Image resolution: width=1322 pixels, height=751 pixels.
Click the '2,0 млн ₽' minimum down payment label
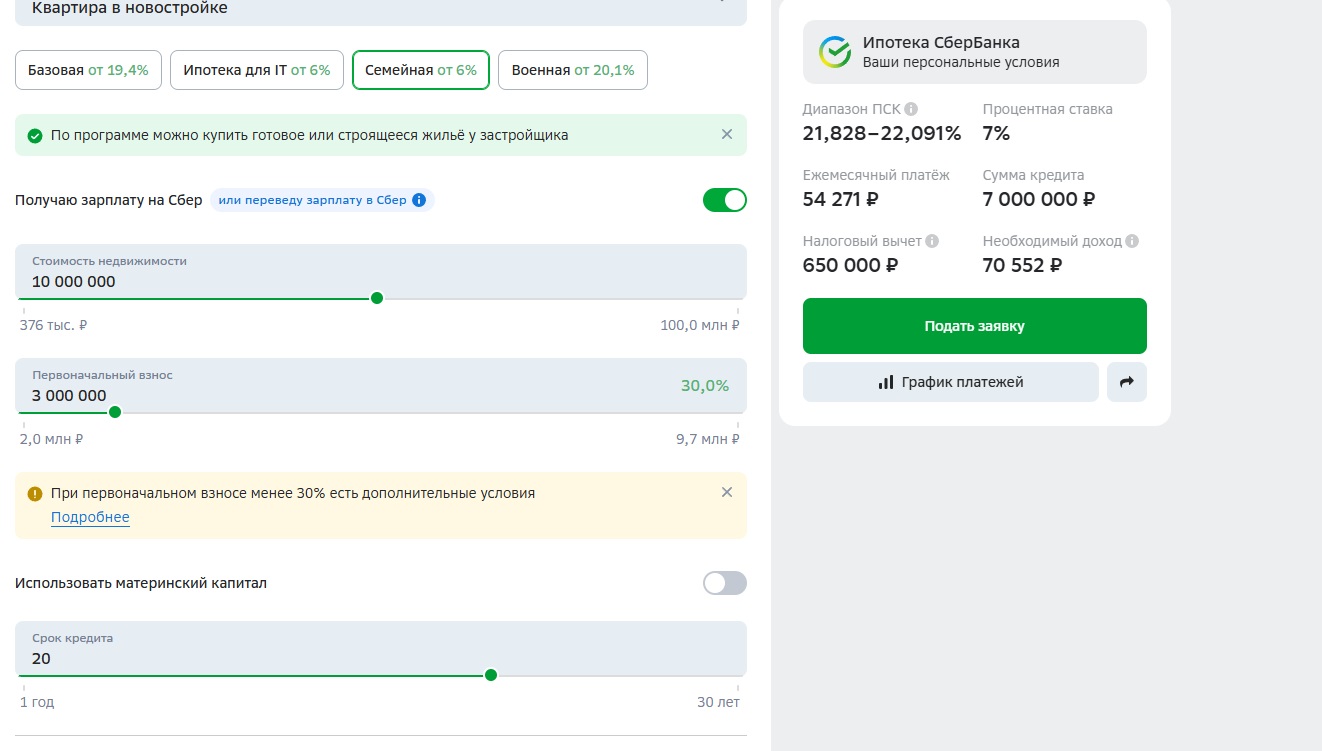tap(52, 439)
